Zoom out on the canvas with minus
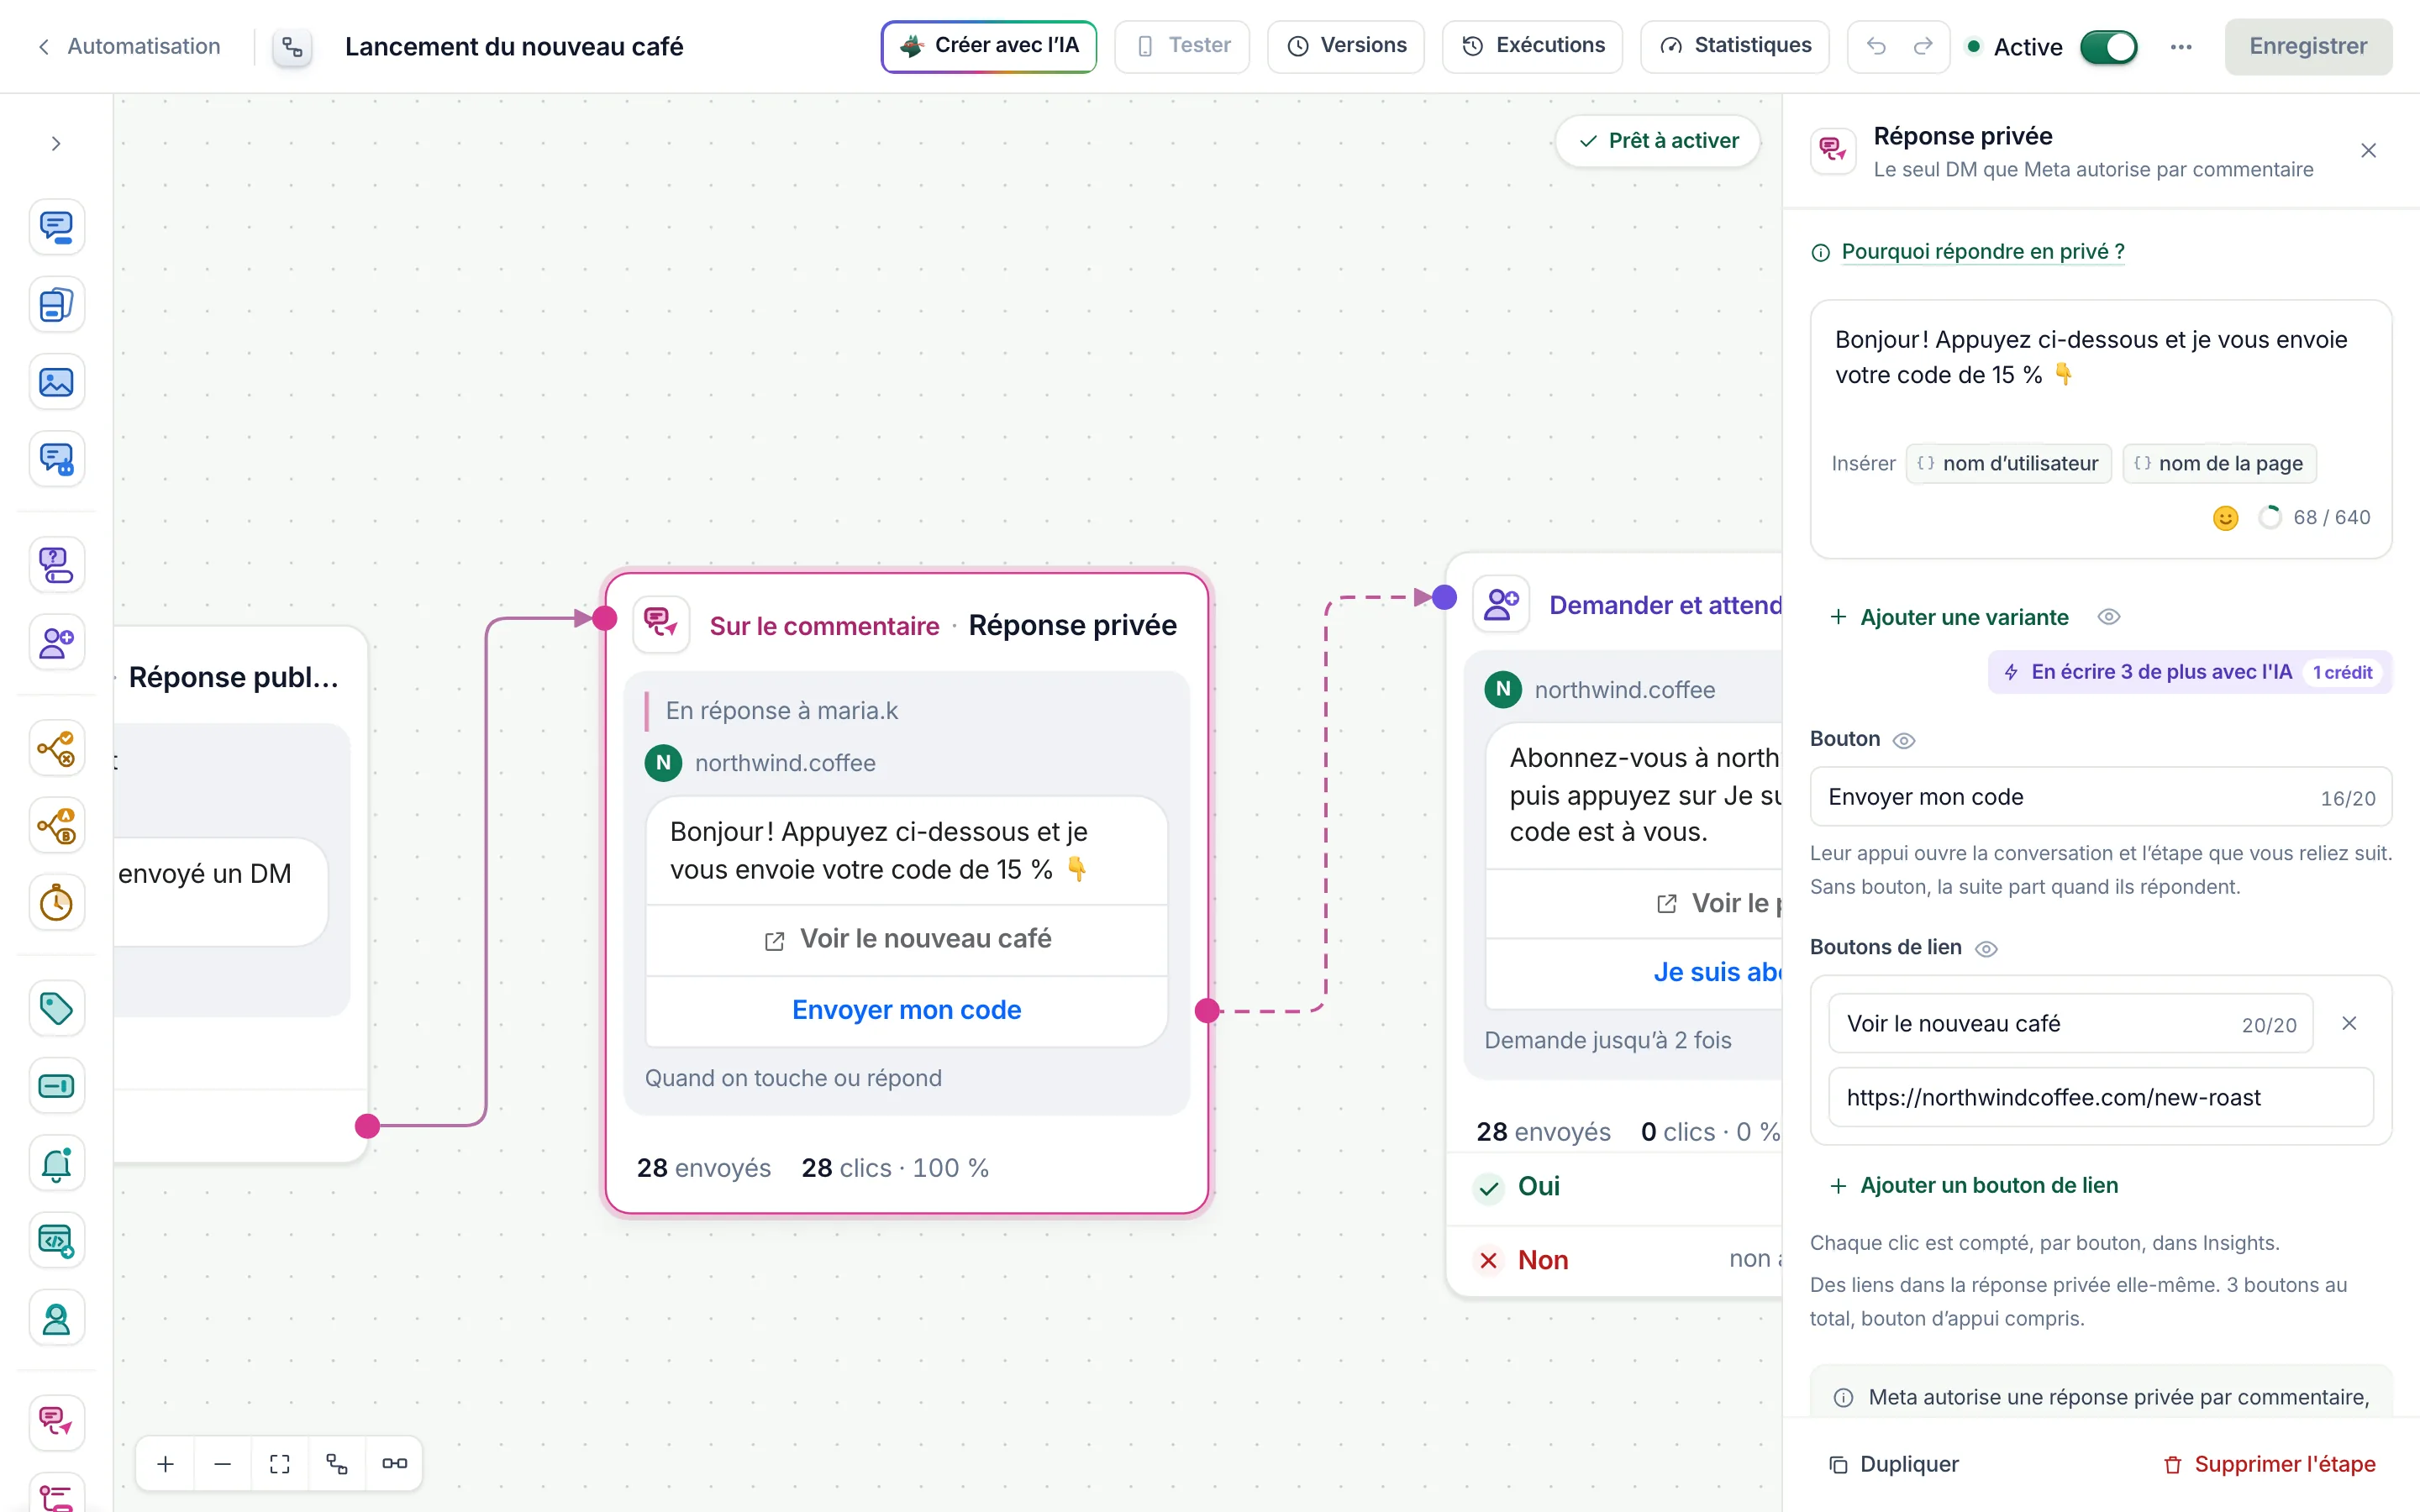This screenshot has width=2420, height=1512. click(222, 1463)
